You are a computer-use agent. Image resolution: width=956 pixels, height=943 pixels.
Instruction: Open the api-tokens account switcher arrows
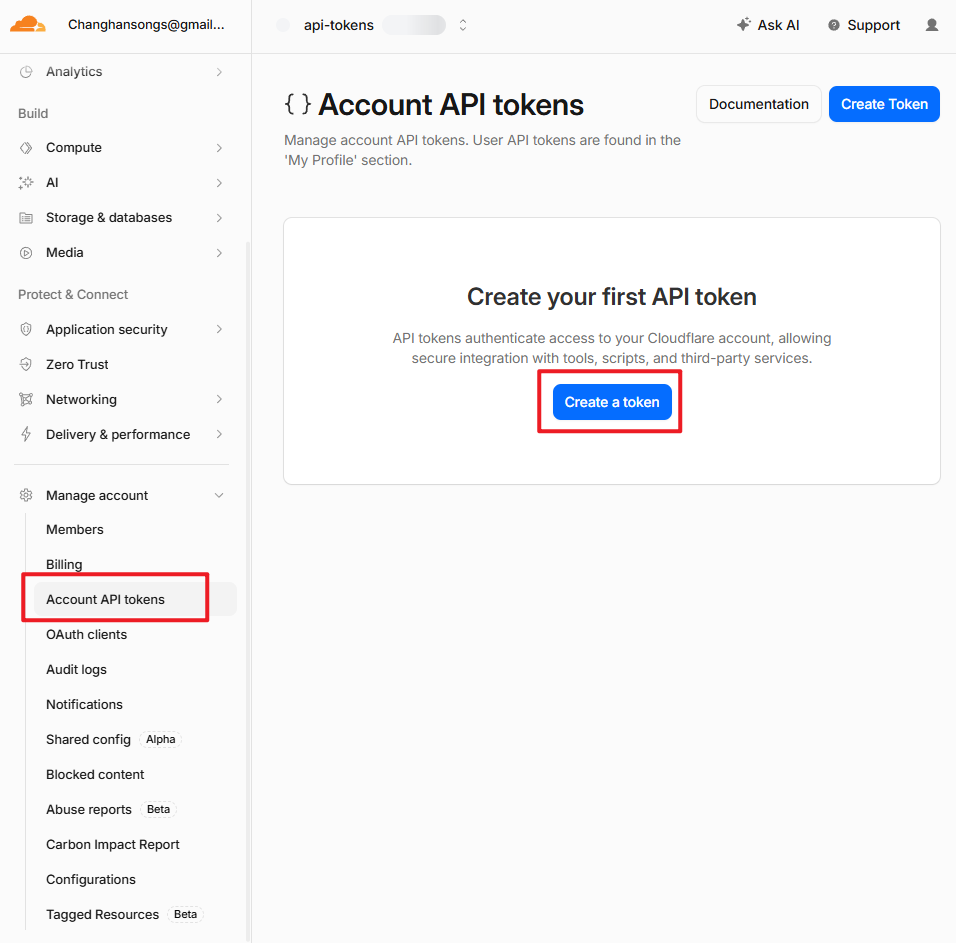pos(463,25)
